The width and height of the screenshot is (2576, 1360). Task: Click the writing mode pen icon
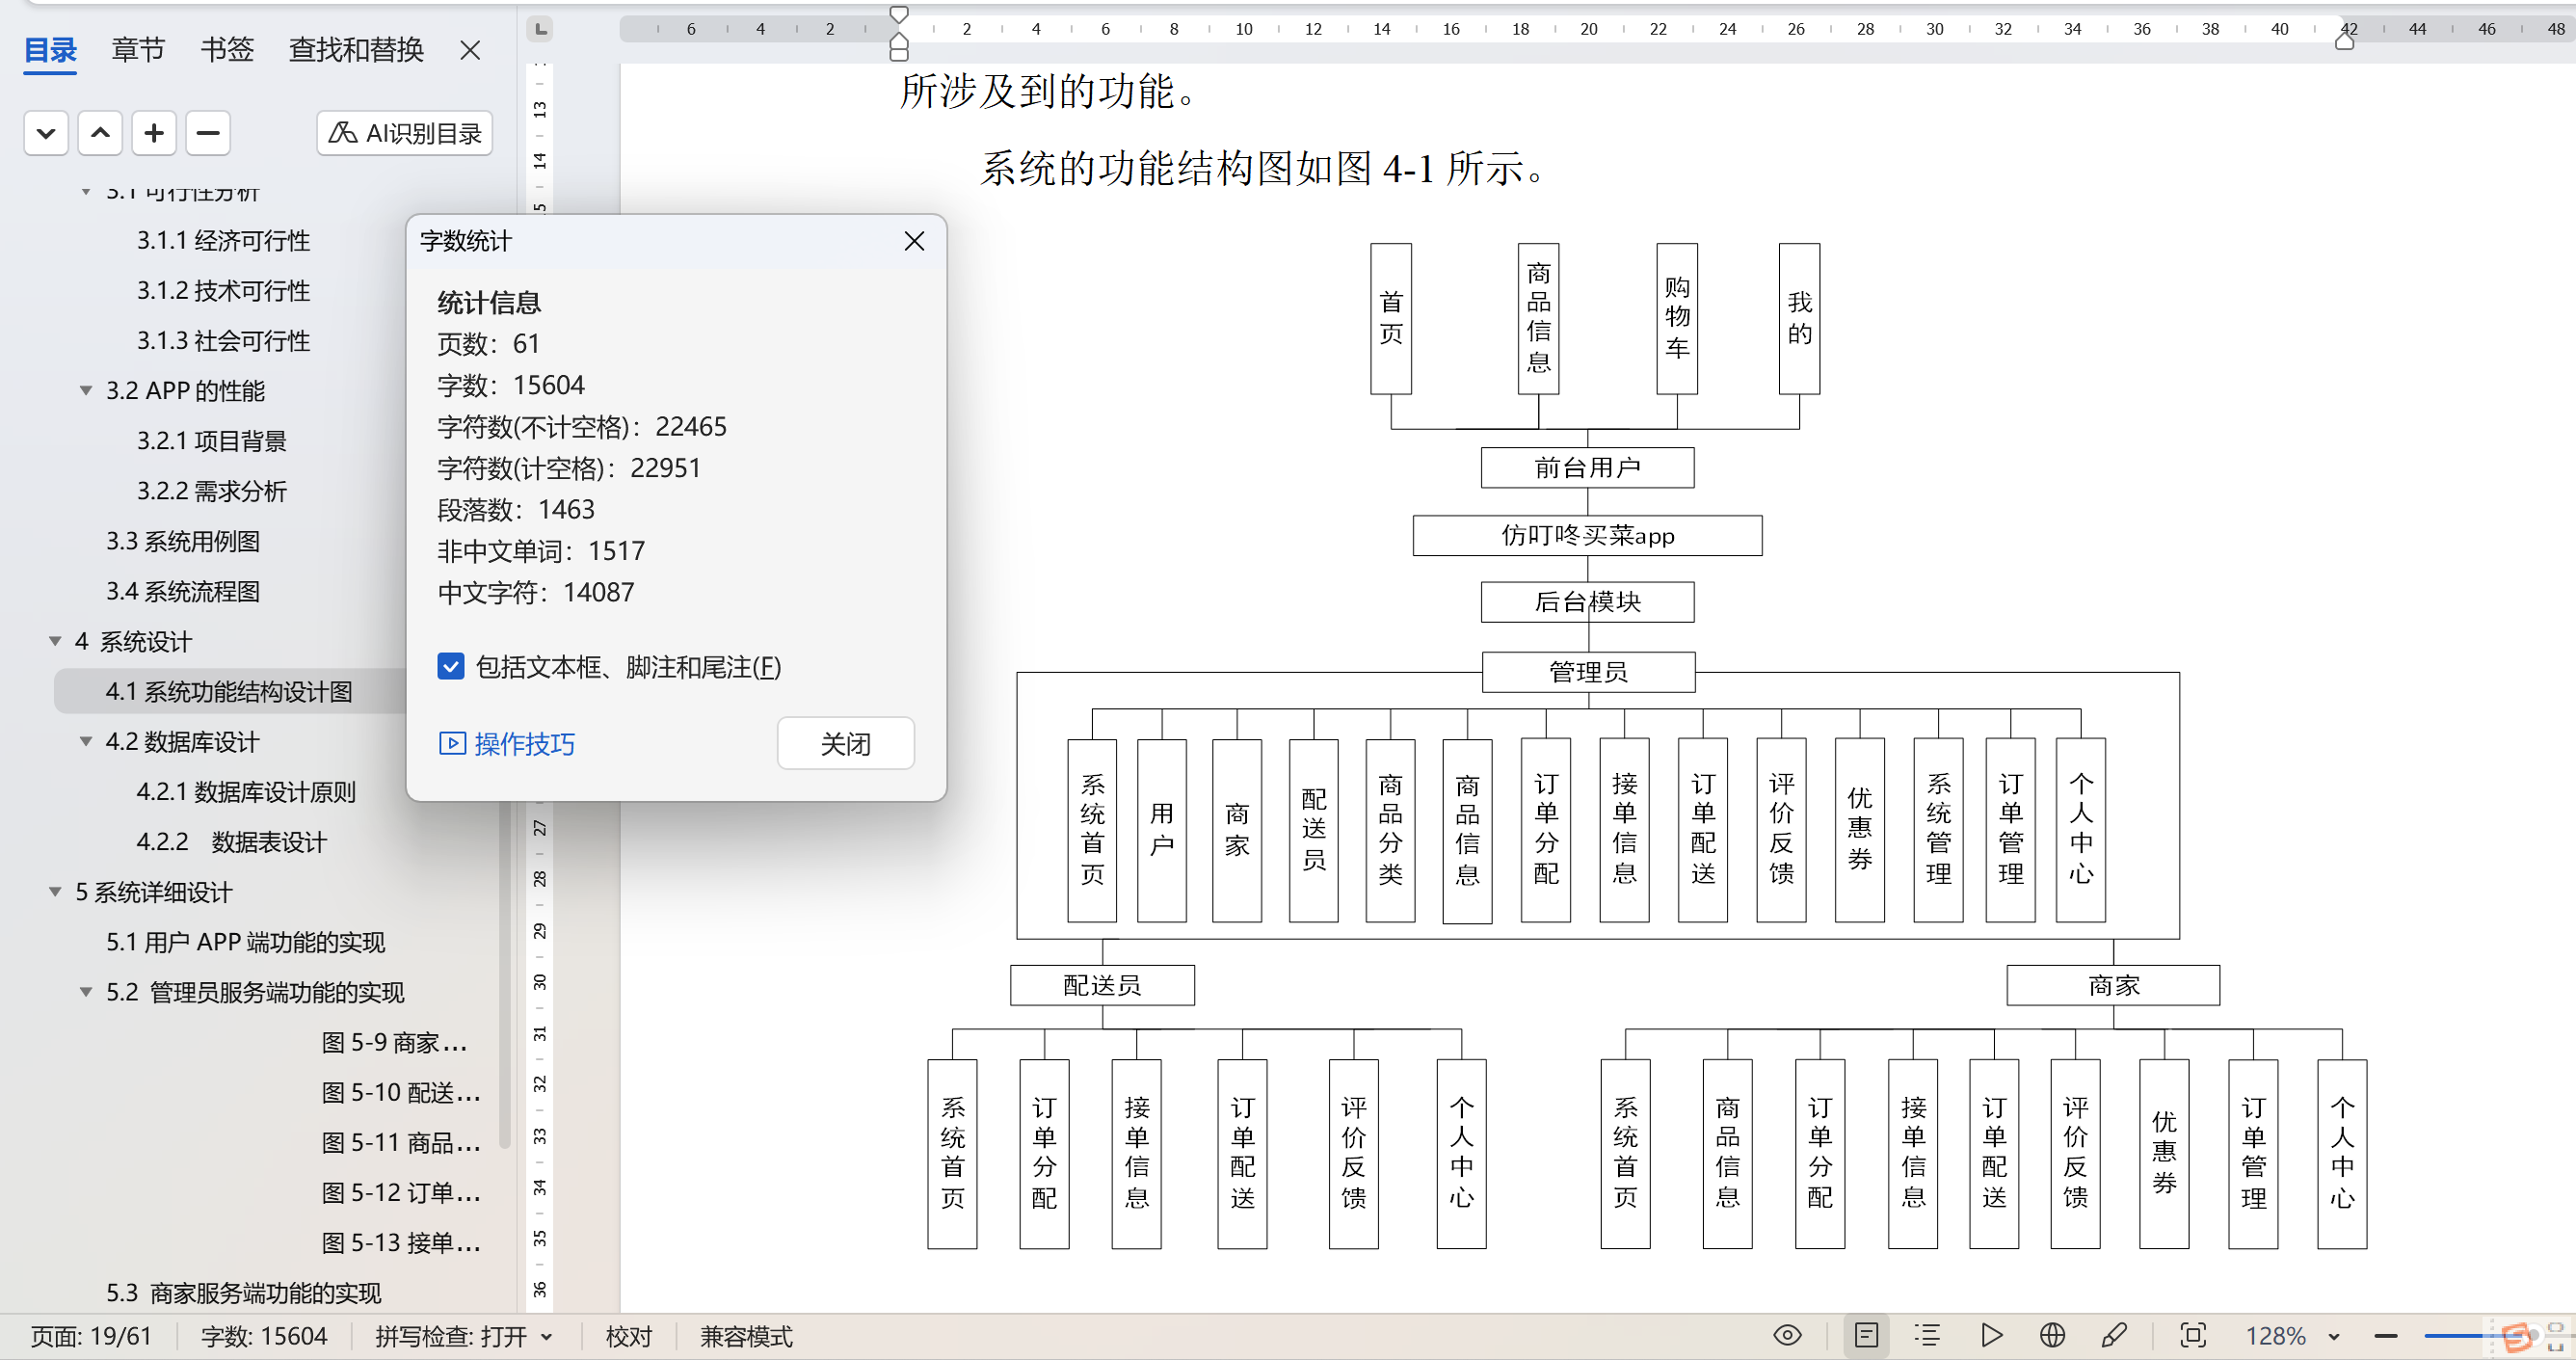pos(2114,1335)
